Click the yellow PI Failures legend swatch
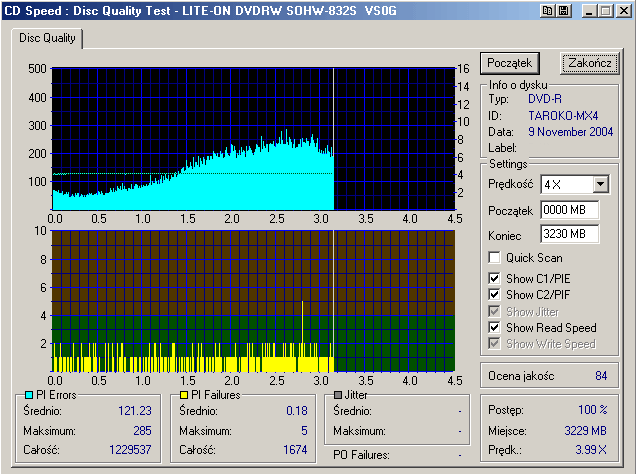 [184, 395]
